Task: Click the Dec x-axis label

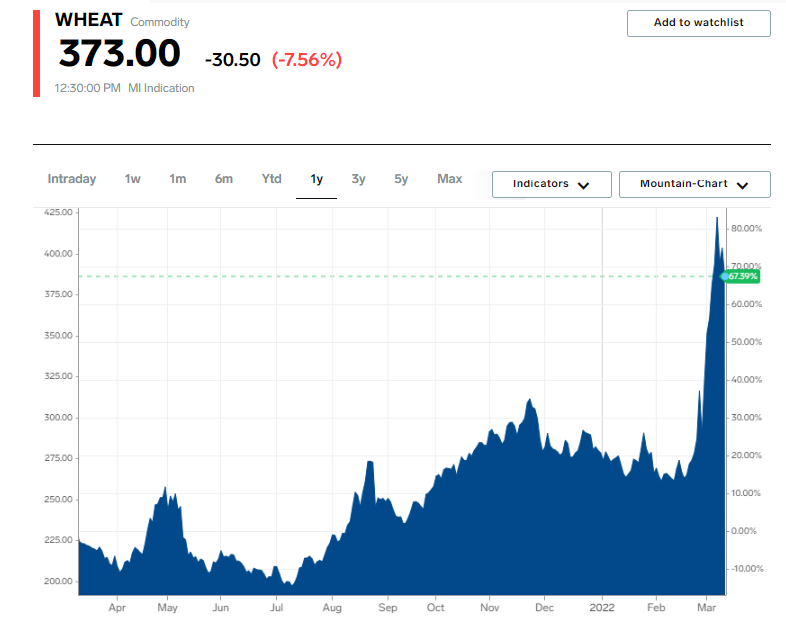Action: pos(544,607)
